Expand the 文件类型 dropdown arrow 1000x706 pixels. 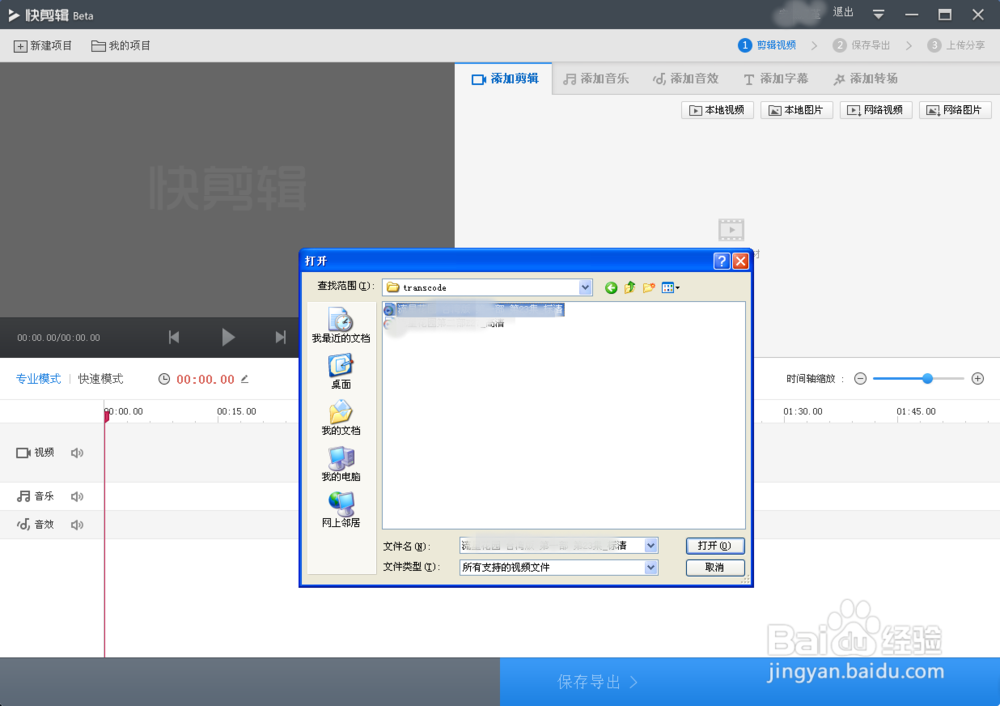pyautogui.click(x=651, y=567)
